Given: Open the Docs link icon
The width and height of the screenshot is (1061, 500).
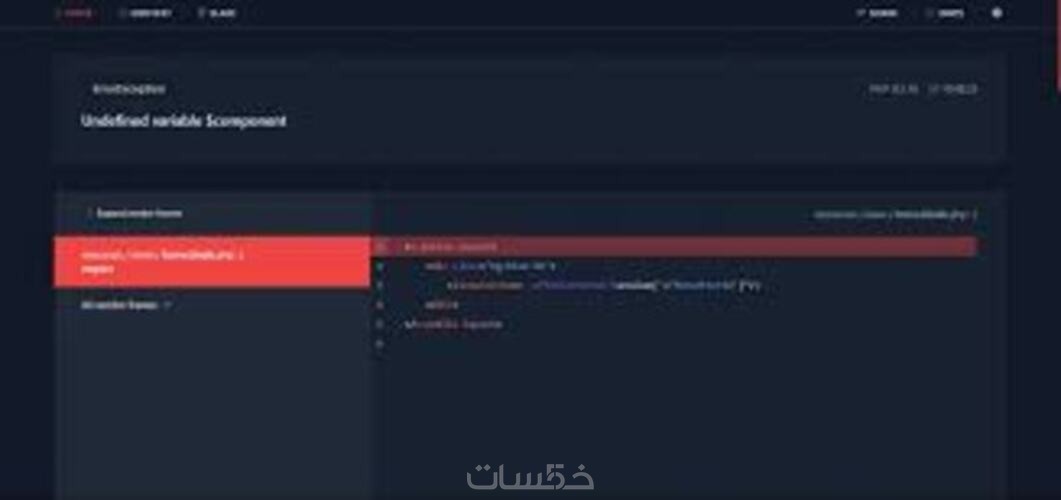Looking at the screenshot, I should [929, 14].
